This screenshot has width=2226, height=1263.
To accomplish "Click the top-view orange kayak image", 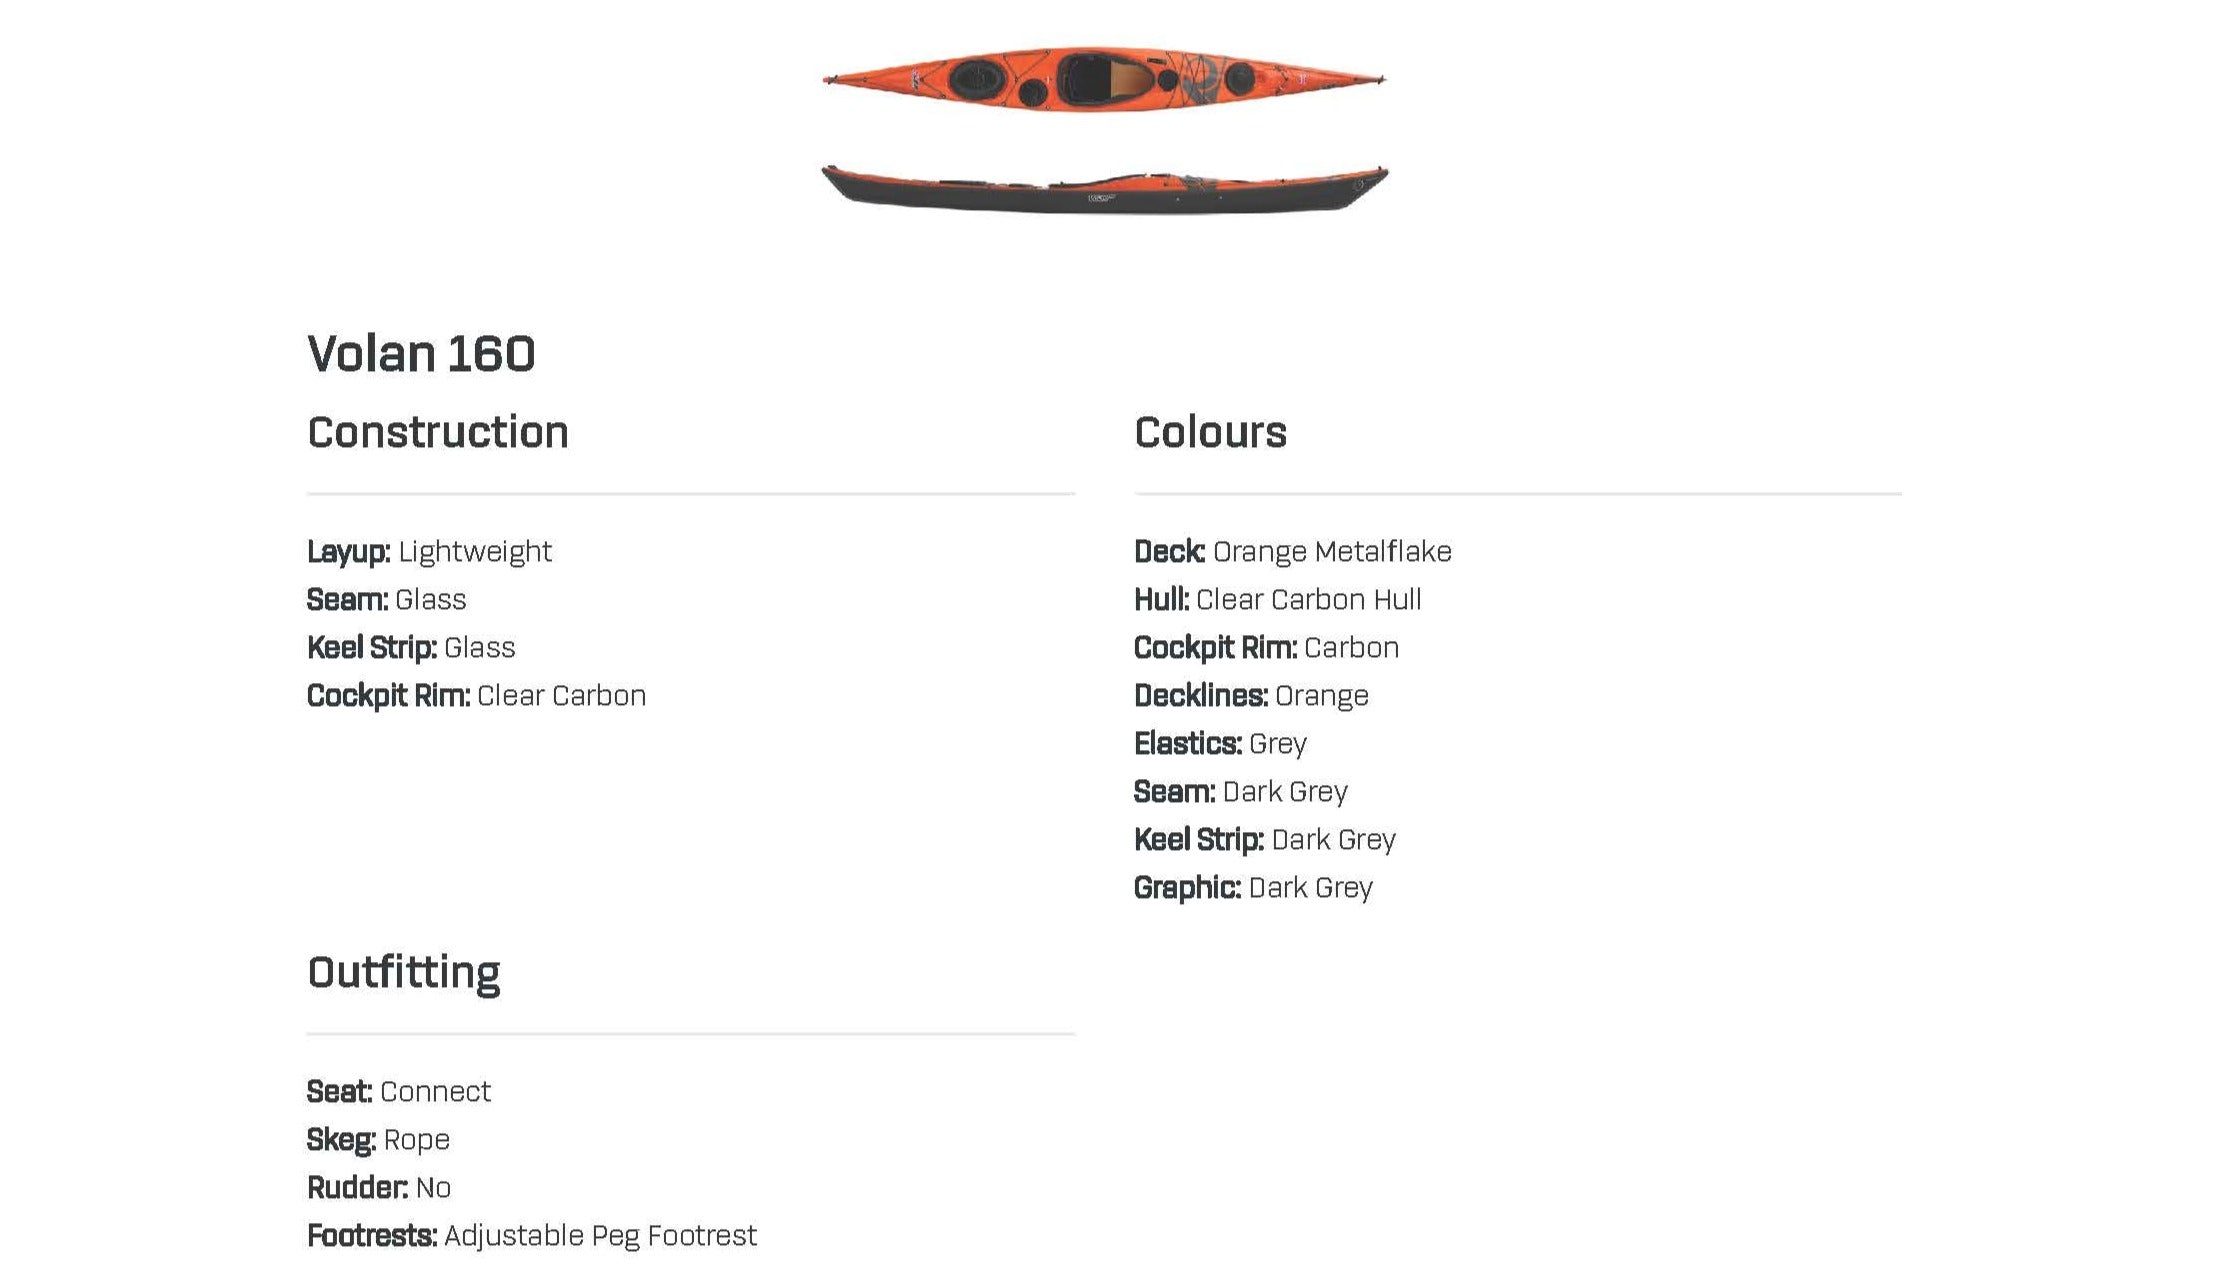I will tap(1103, 78).
